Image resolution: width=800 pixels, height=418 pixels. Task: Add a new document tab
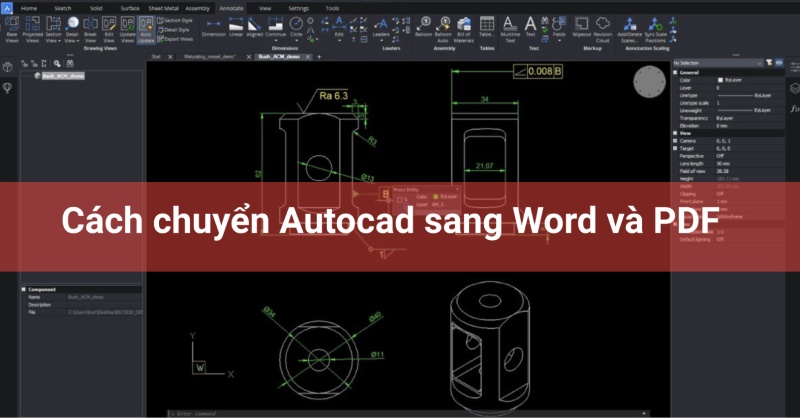[319, 57]
